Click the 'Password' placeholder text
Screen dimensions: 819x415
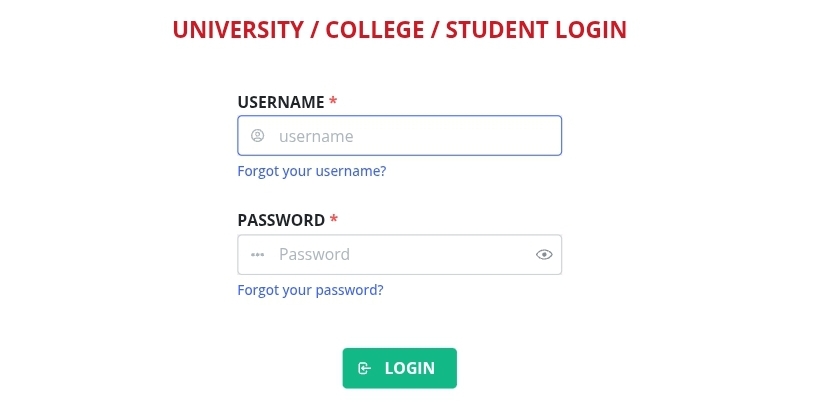coord(314,255)
